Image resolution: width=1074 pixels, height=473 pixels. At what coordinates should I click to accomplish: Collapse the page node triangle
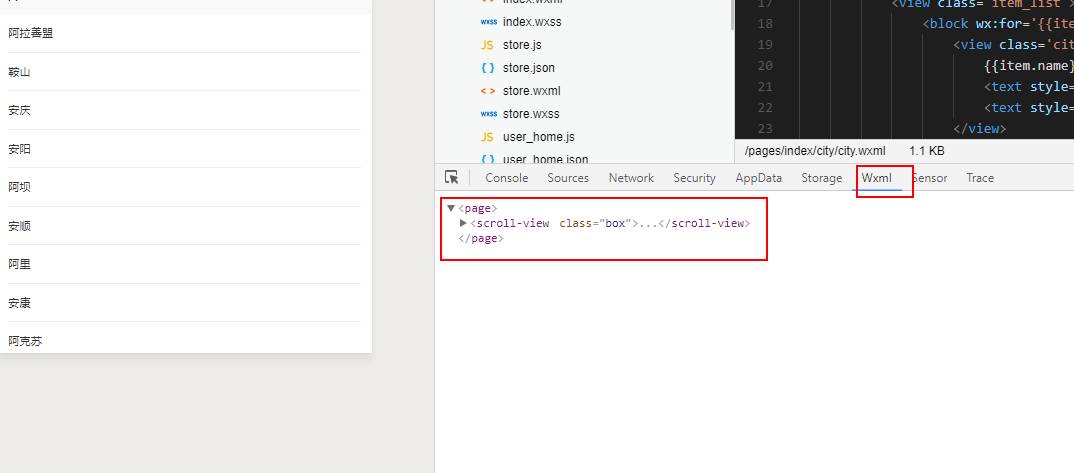tap(451, 208)
